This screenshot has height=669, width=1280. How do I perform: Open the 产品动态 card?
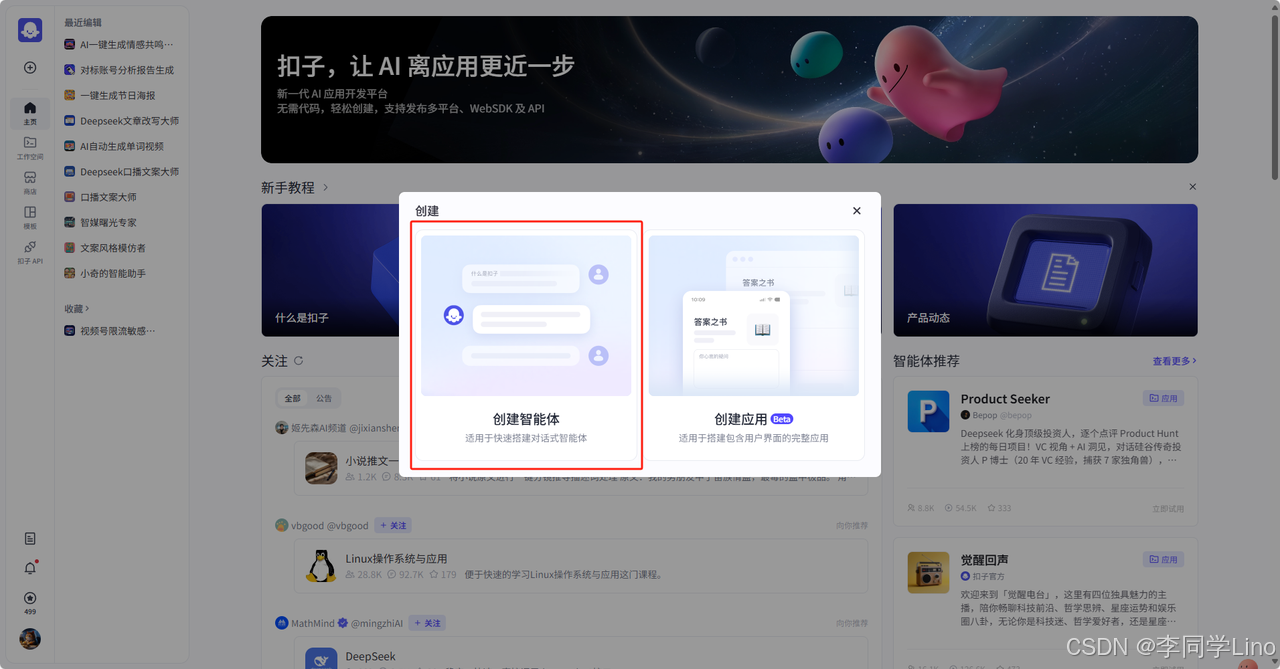[1045, 270]
